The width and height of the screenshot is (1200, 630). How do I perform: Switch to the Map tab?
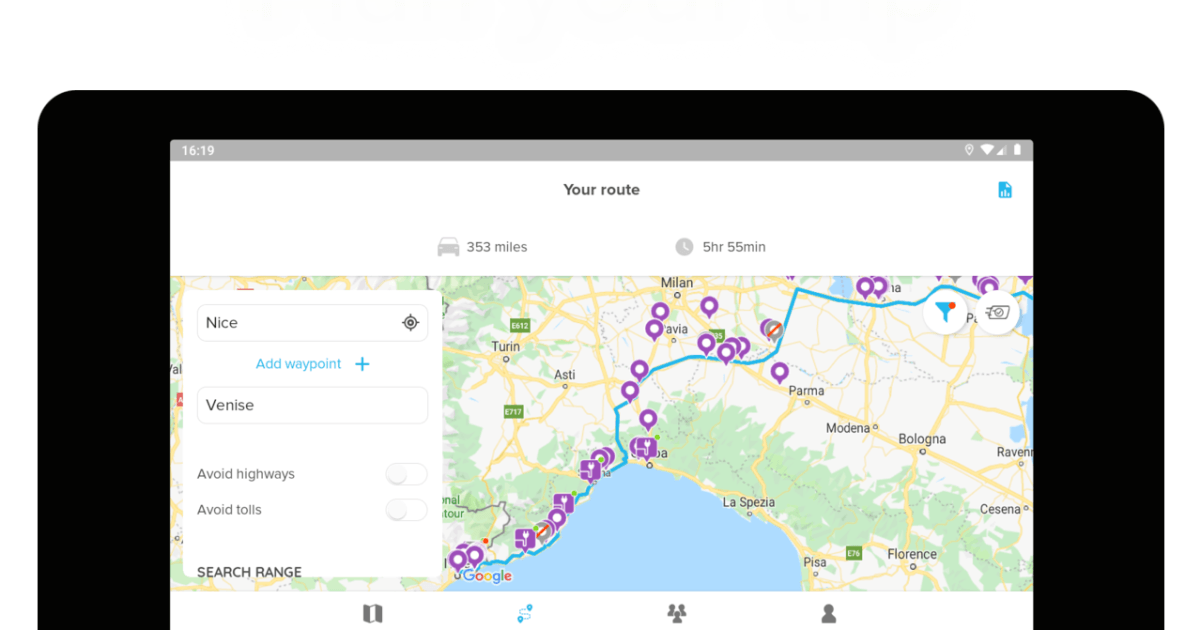click(x=372, y=613)
